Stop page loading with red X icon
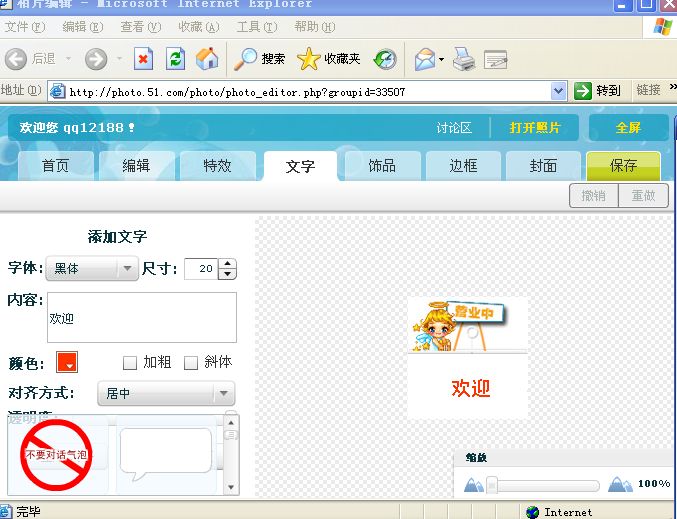 click(x=143, y=59)
